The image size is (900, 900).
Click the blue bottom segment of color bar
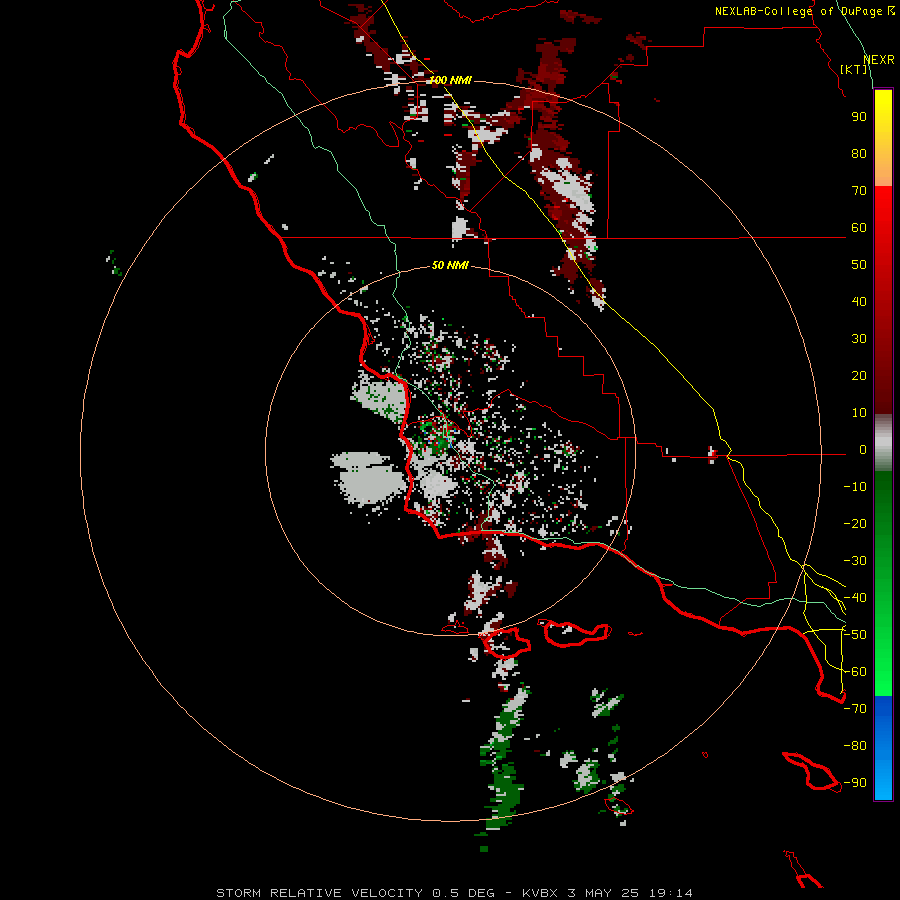[883, 748]
